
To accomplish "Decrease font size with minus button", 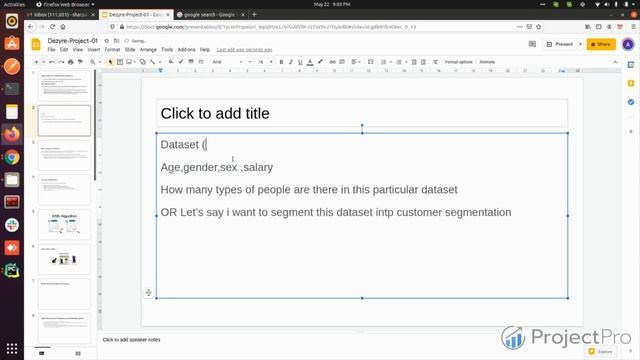I will click(x=250, y=62).
